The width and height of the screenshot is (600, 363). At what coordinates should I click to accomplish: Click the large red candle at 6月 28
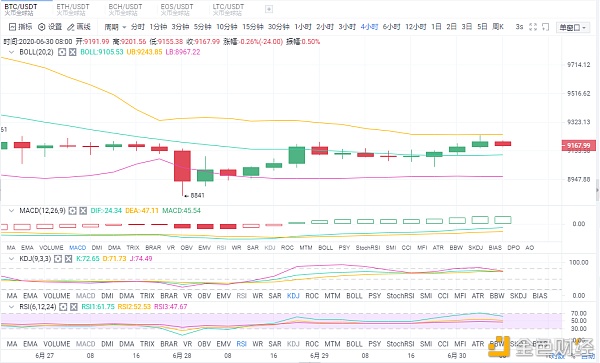[182, 166]
